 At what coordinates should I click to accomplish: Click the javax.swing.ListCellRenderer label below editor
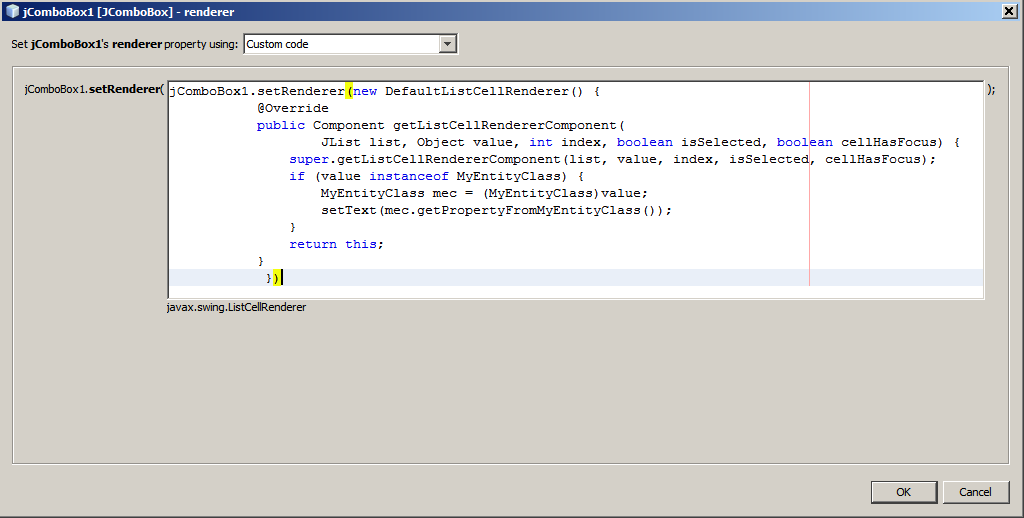pos(237,307)
